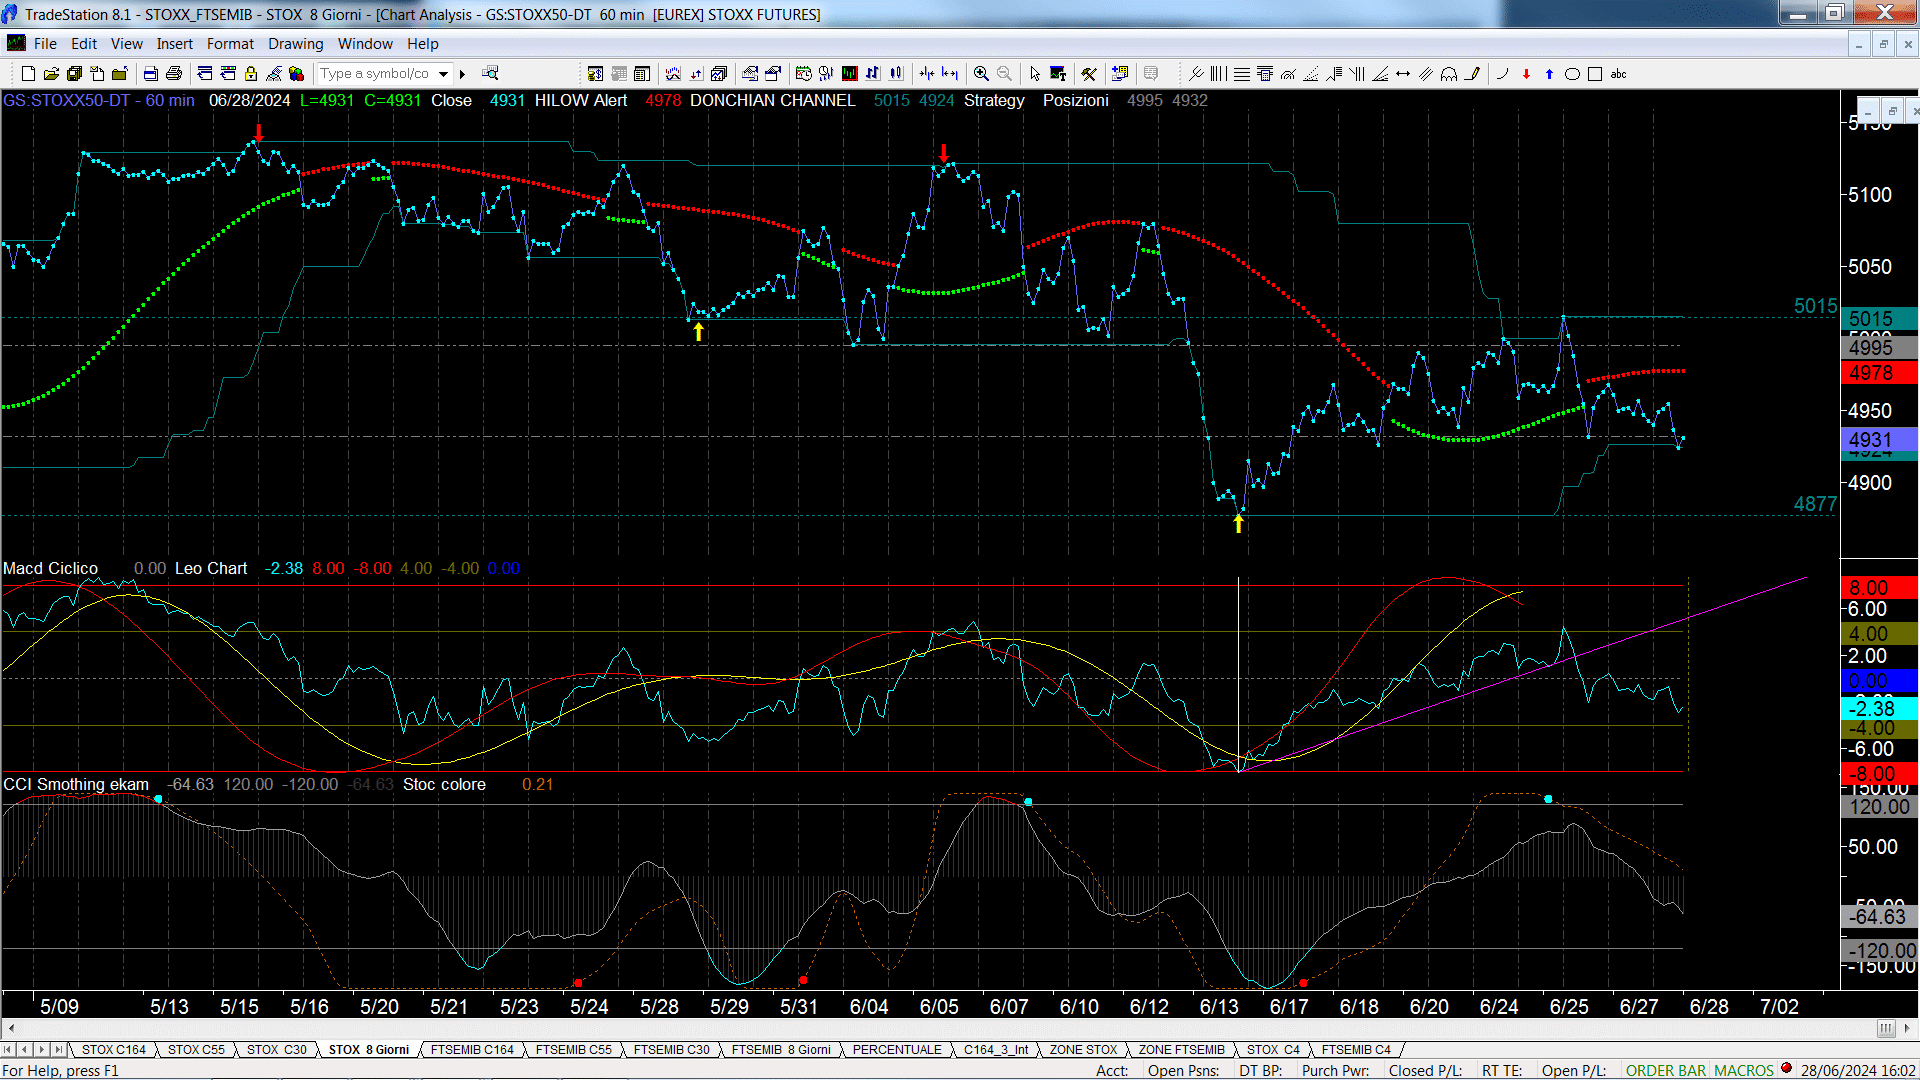Open a file with the folder icon
Screen dimensions: 1920x1080
click(x=51, y=73)
